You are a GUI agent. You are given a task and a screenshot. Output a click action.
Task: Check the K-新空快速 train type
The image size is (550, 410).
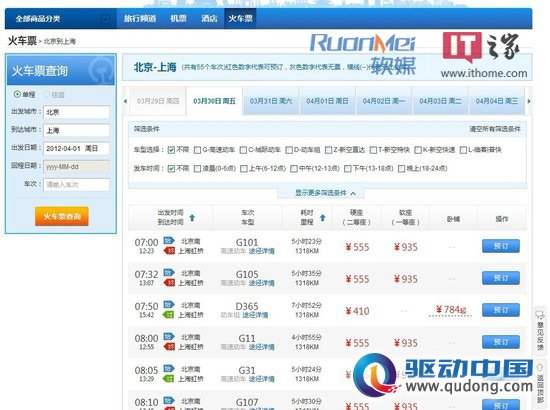(x=418, y=150)
